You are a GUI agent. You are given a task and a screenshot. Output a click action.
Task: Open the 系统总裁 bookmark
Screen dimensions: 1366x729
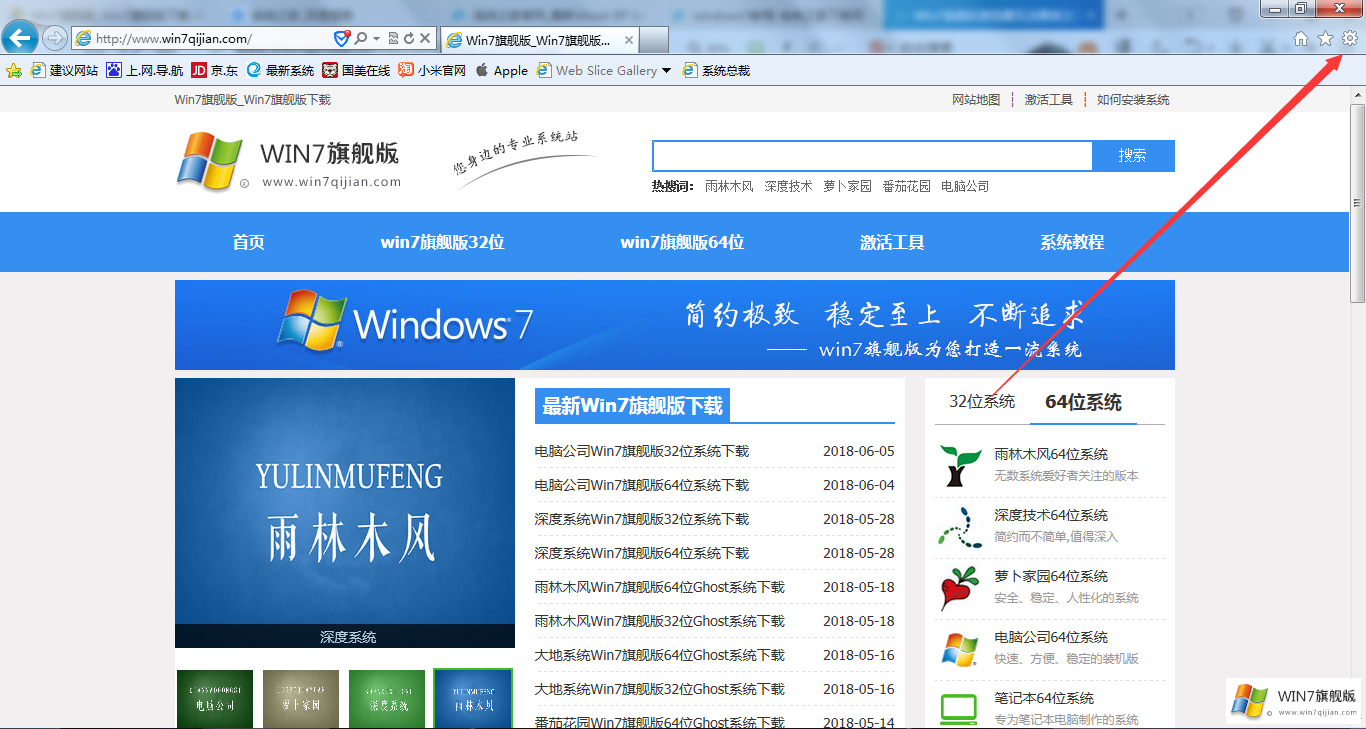tap(716, 70)
